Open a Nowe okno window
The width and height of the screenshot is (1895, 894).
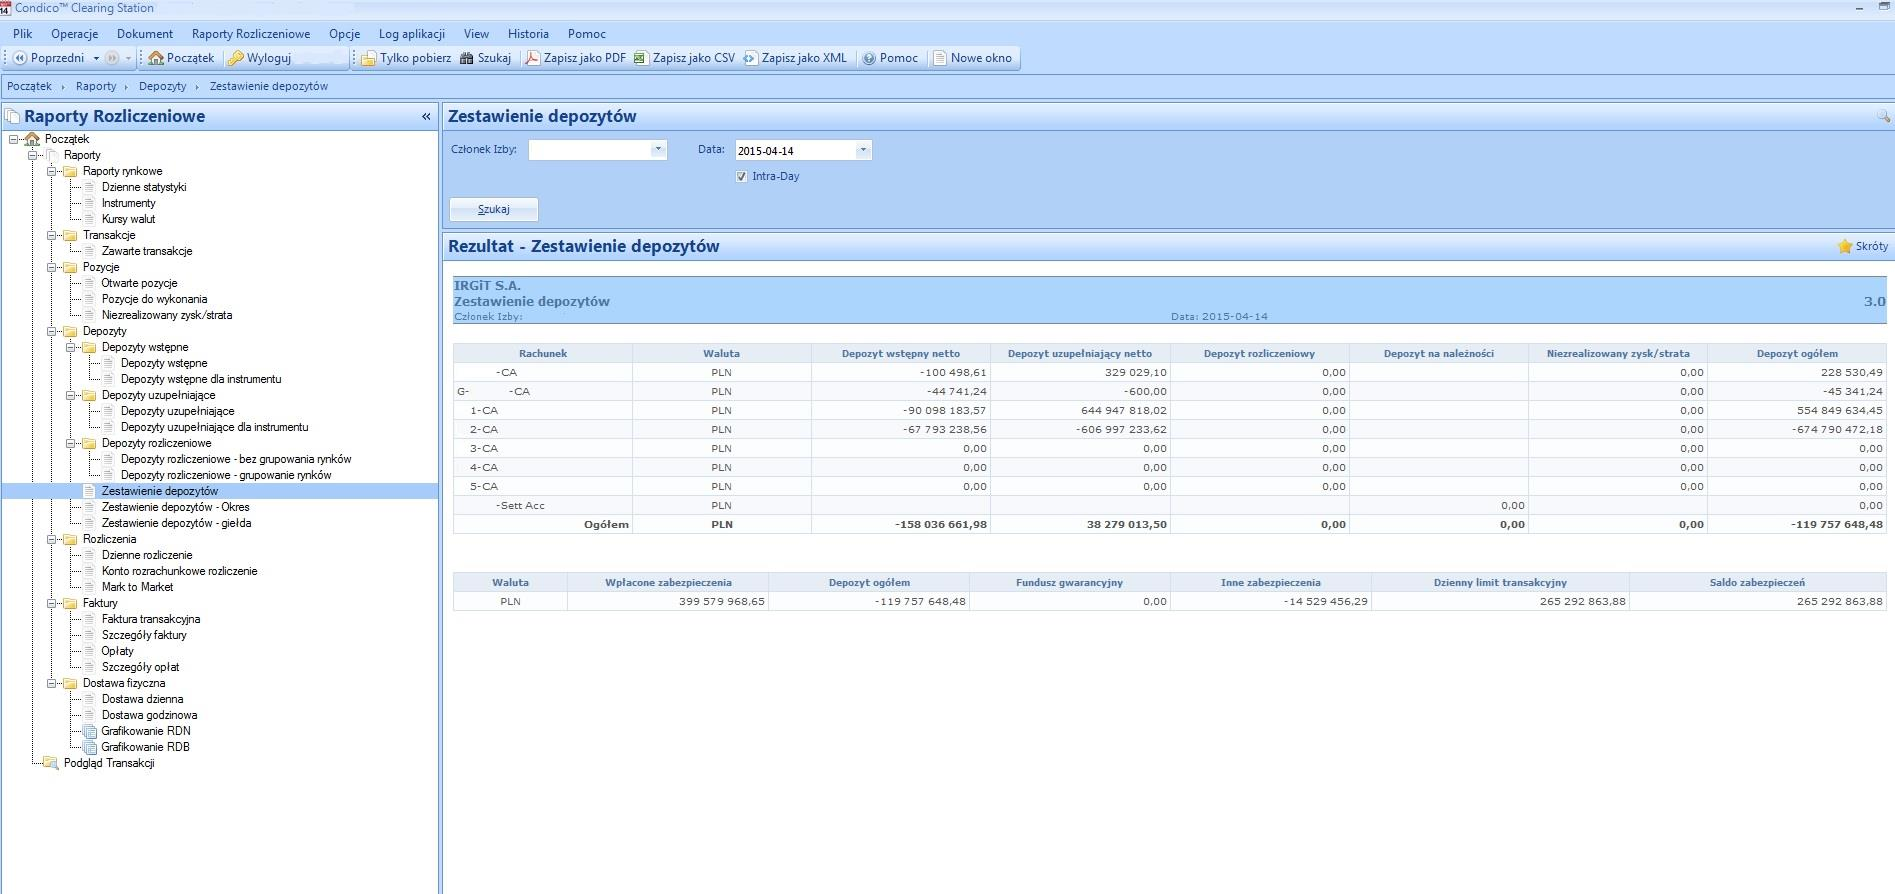pyautogui.click(x=972, y=58)
